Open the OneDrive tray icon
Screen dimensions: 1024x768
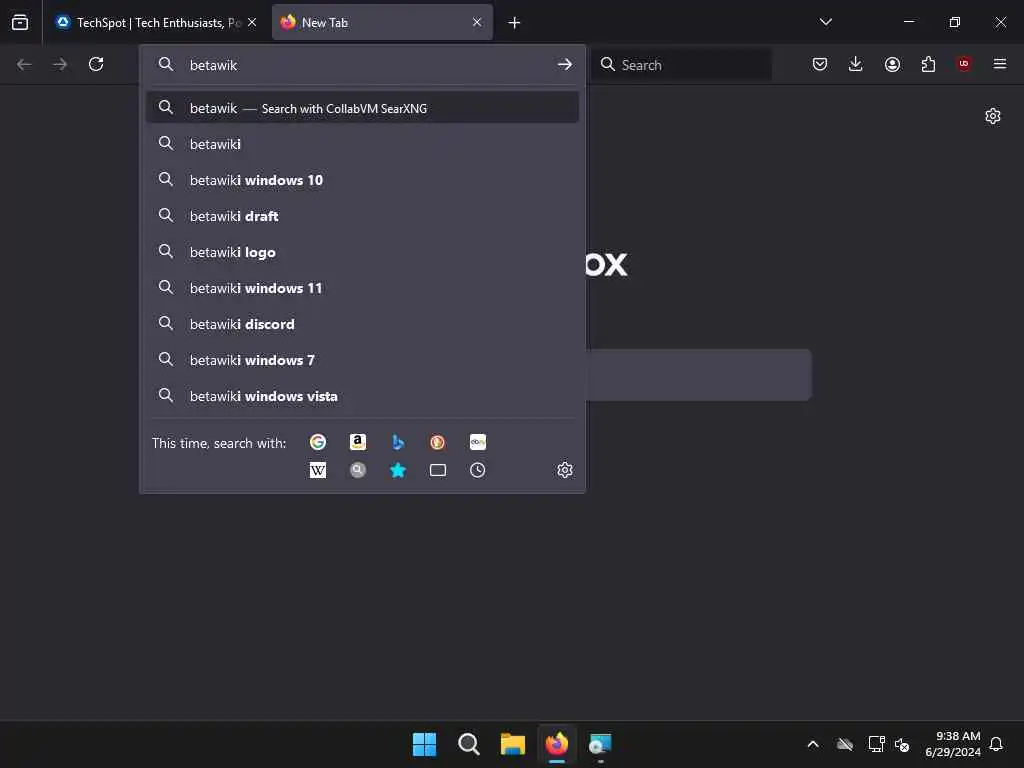coord(845,744)
